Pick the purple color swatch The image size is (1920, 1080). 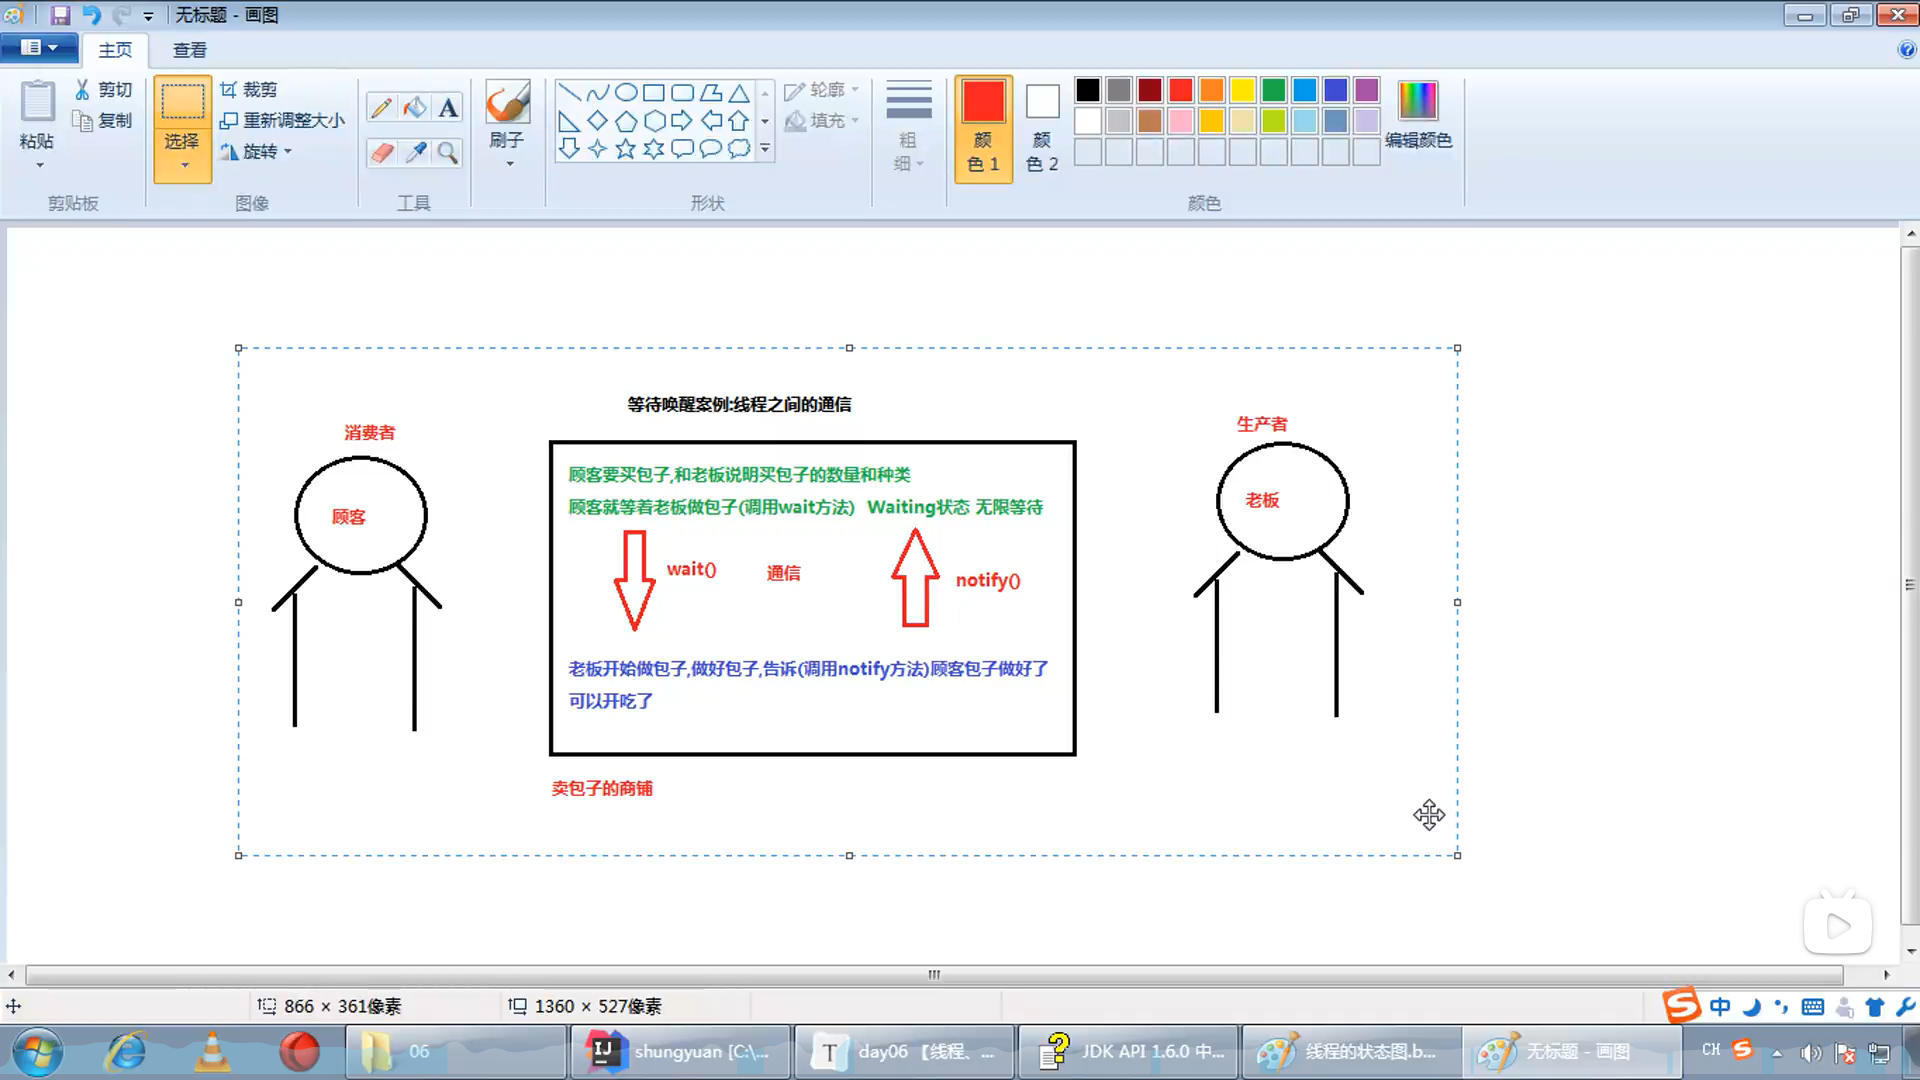[1367, 90]
